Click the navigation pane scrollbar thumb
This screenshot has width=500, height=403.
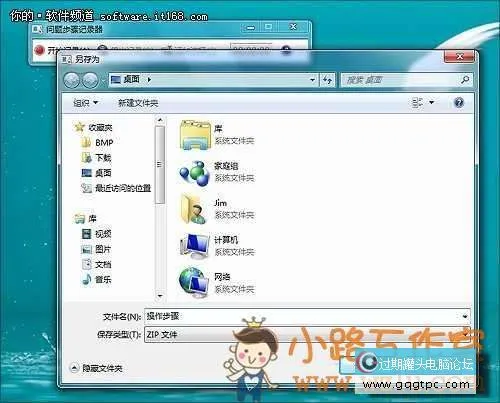click(160, 165)
